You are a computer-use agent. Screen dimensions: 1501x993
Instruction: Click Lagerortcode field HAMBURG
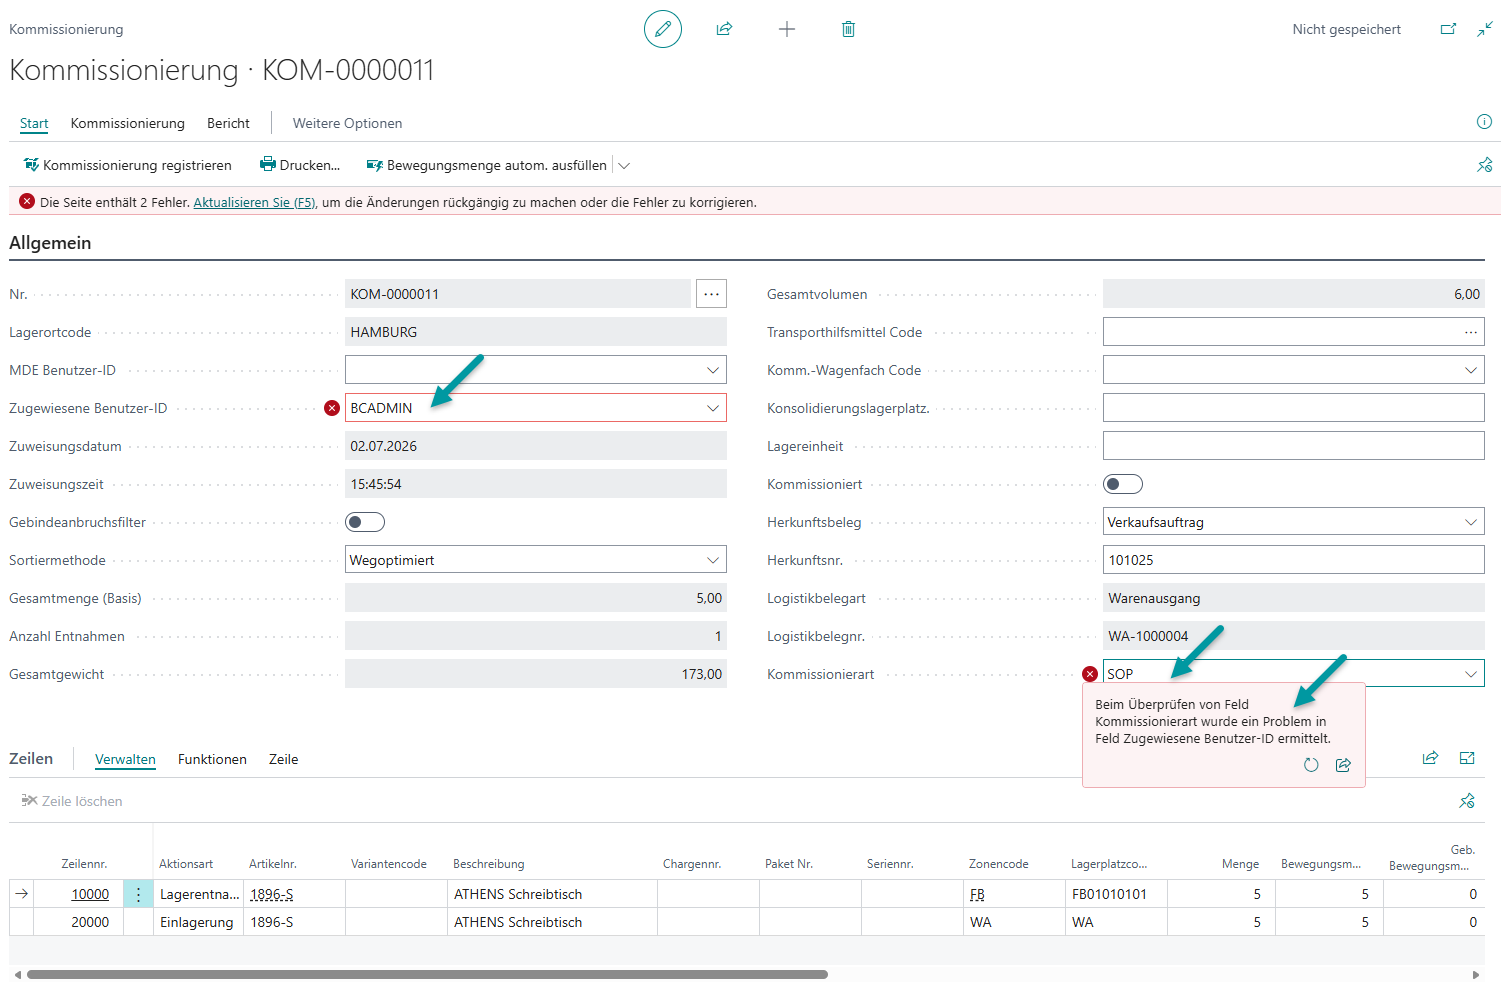click(536, 332)
